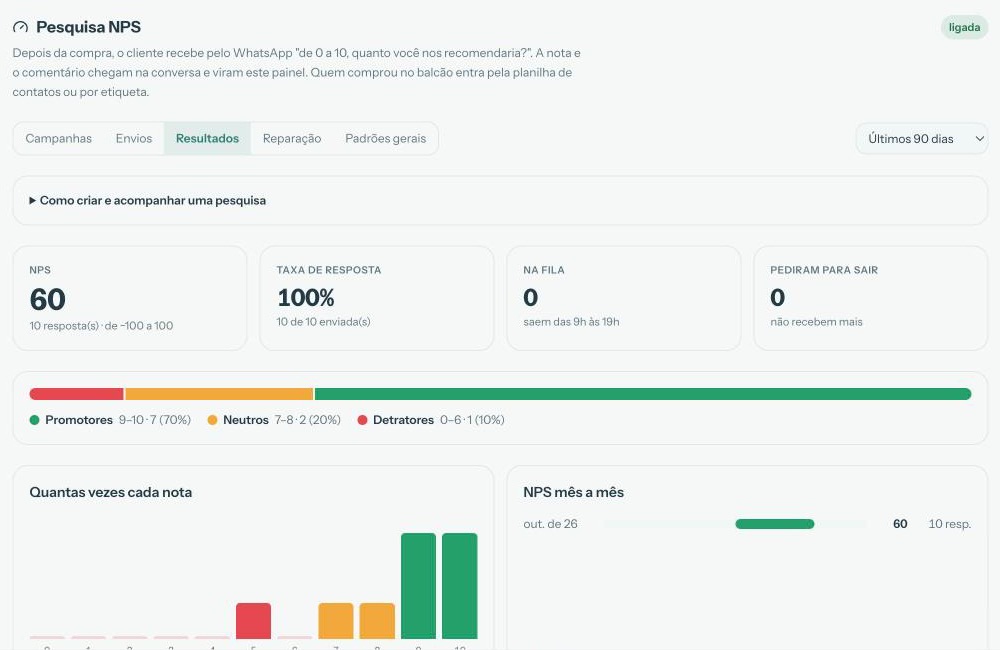
Task: Click the Neutros legend label
Action: (x=246, y=420)
